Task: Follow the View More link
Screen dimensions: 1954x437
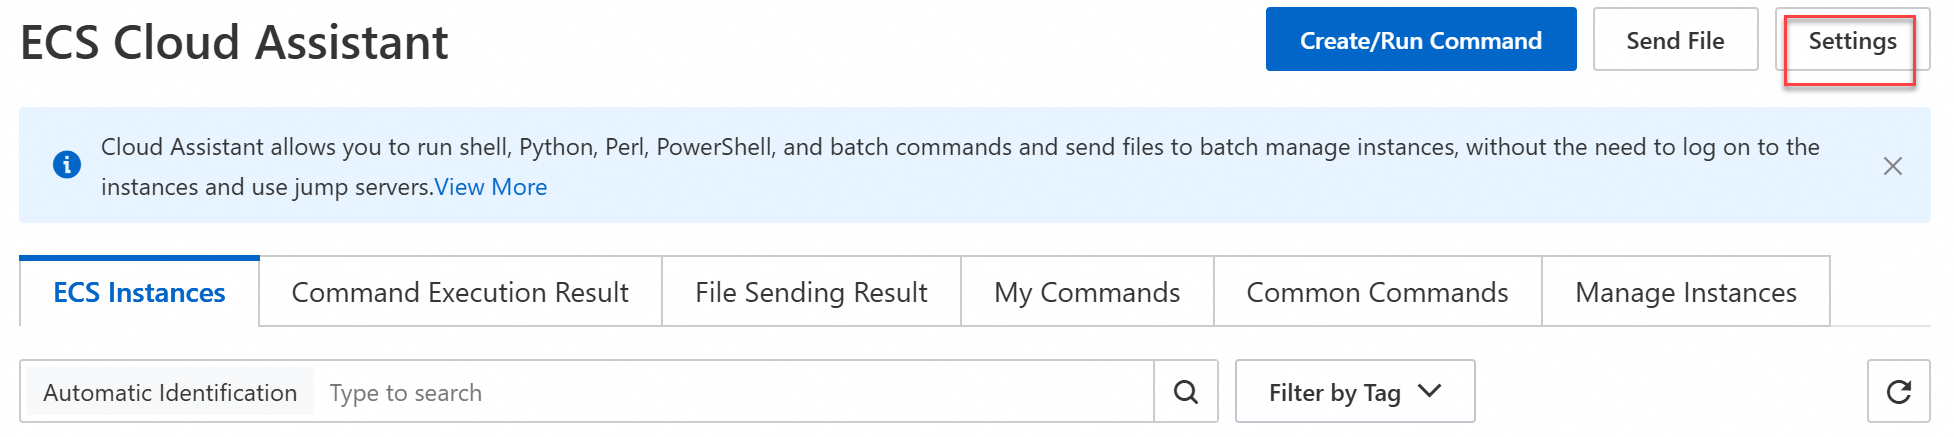Action: 490,187
